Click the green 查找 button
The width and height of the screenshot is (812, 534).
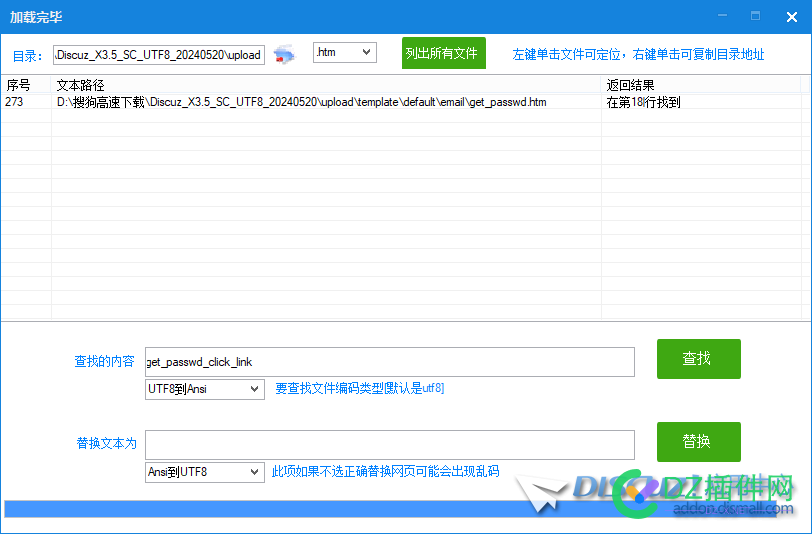(x=699, y=359)
